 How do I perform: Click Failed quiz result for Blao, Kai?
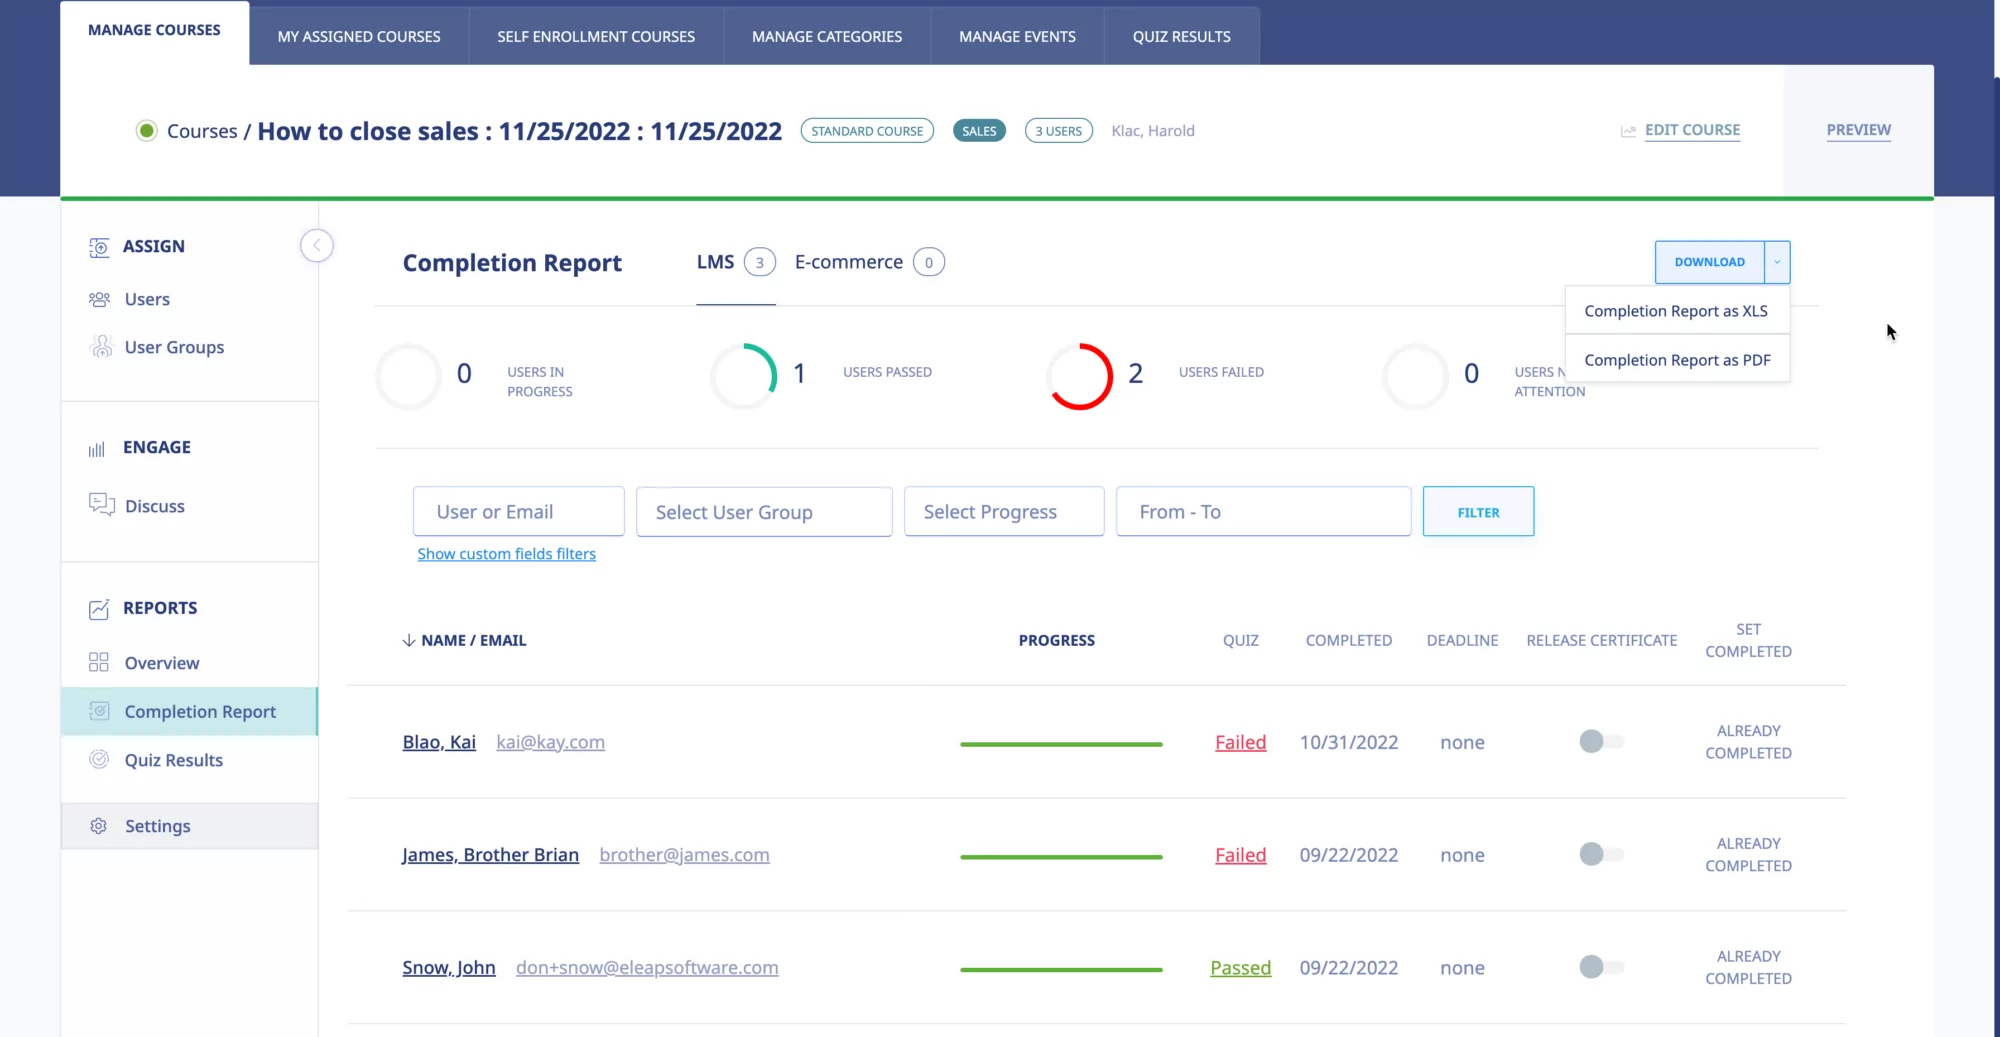pos(1240,742)
